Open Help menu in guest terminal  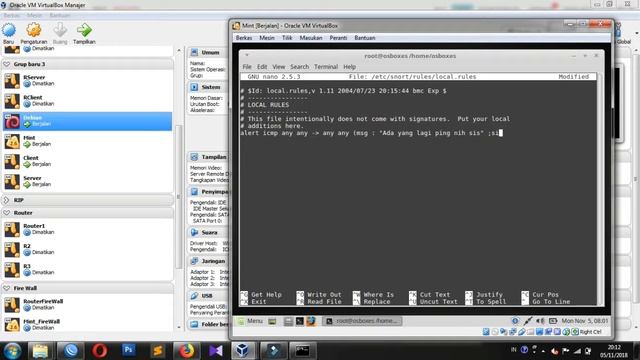click(x=349, y=67)
